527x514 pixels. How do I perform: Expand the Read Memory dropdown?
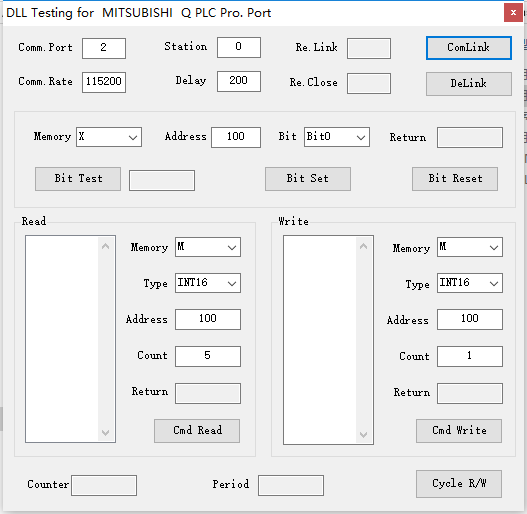tap(208, 247)
